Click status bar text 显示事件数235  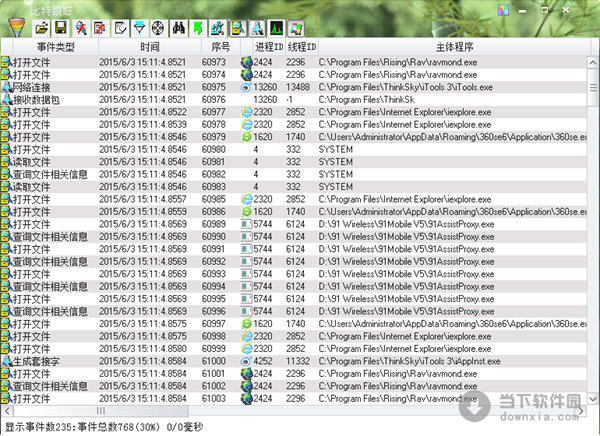click(x=40, y=427)
